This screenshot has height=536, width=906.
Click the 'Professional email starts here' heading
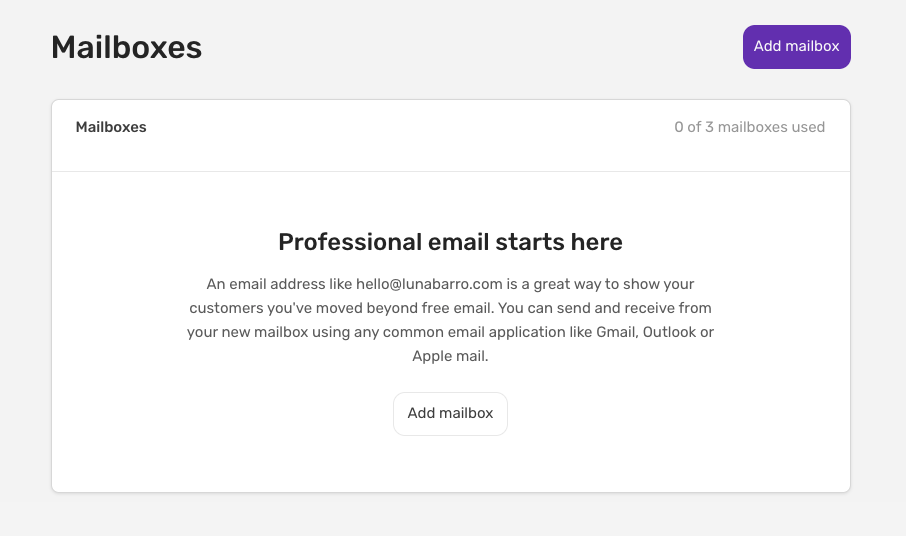[x=450, y=242]
